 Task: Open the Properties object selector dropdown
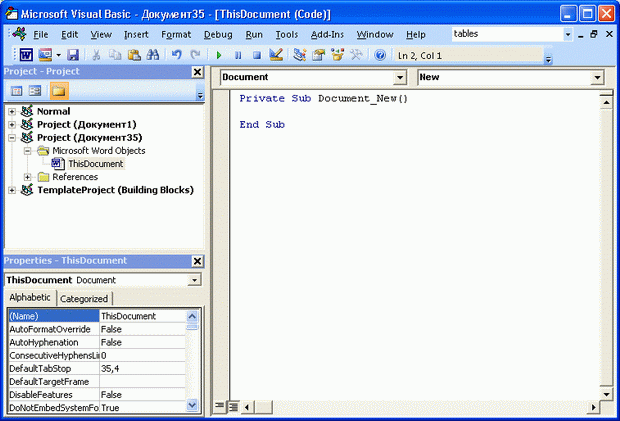coord(194,280)
